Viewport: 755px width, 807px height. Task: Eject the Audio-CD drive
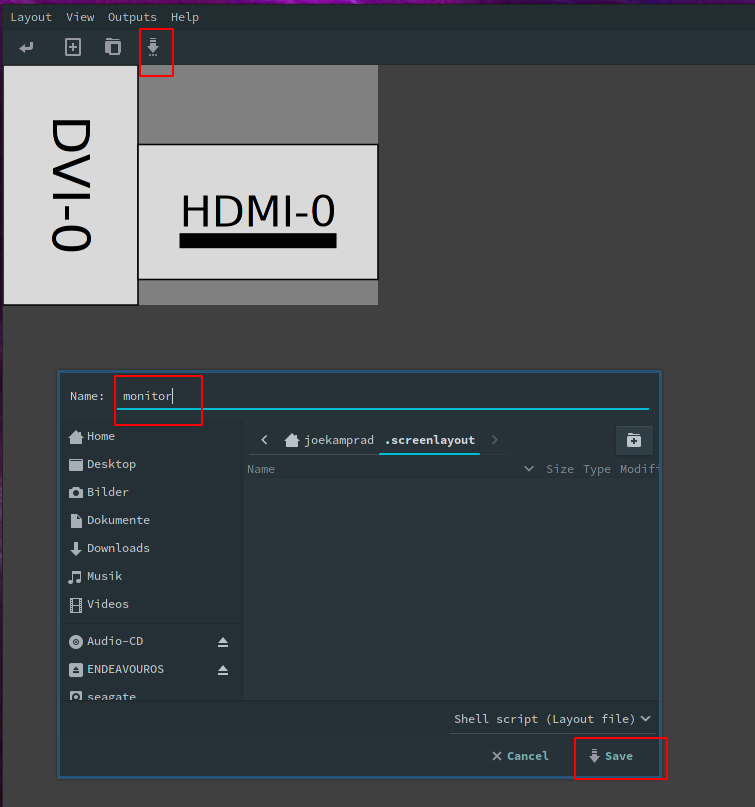pyautogui.click(x=223, y=641)
